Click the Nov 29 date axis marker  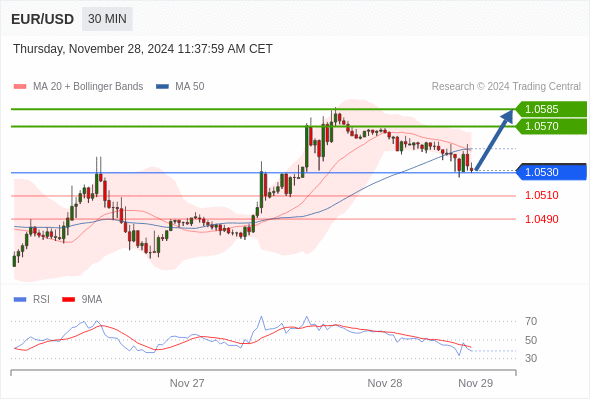(476, 383)
